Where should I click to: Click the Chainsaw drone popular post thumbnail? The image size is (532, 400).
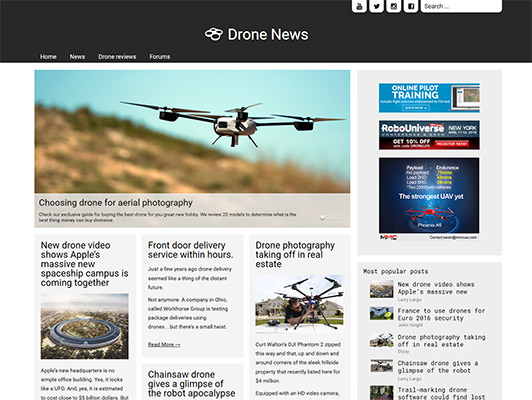tap(382, 366)
